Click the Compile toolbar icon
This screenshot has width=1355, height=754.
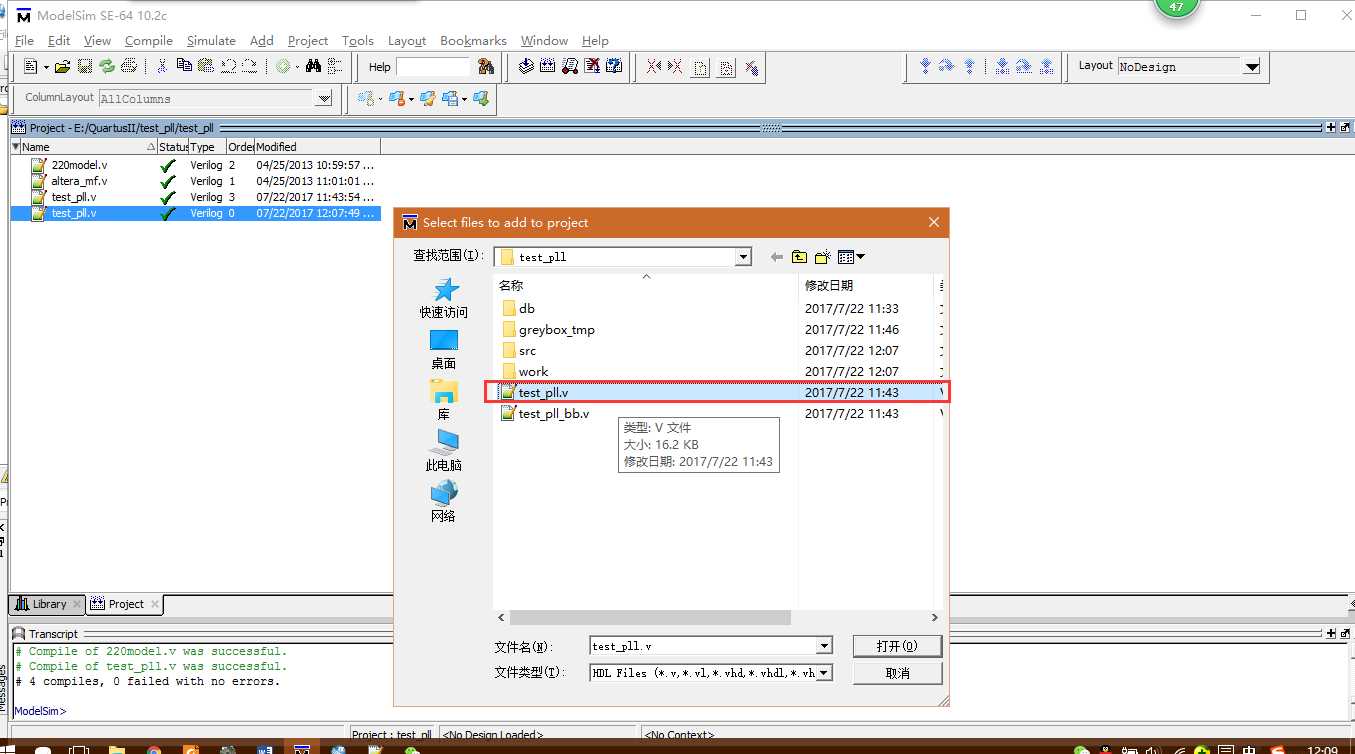pos(527,67)
